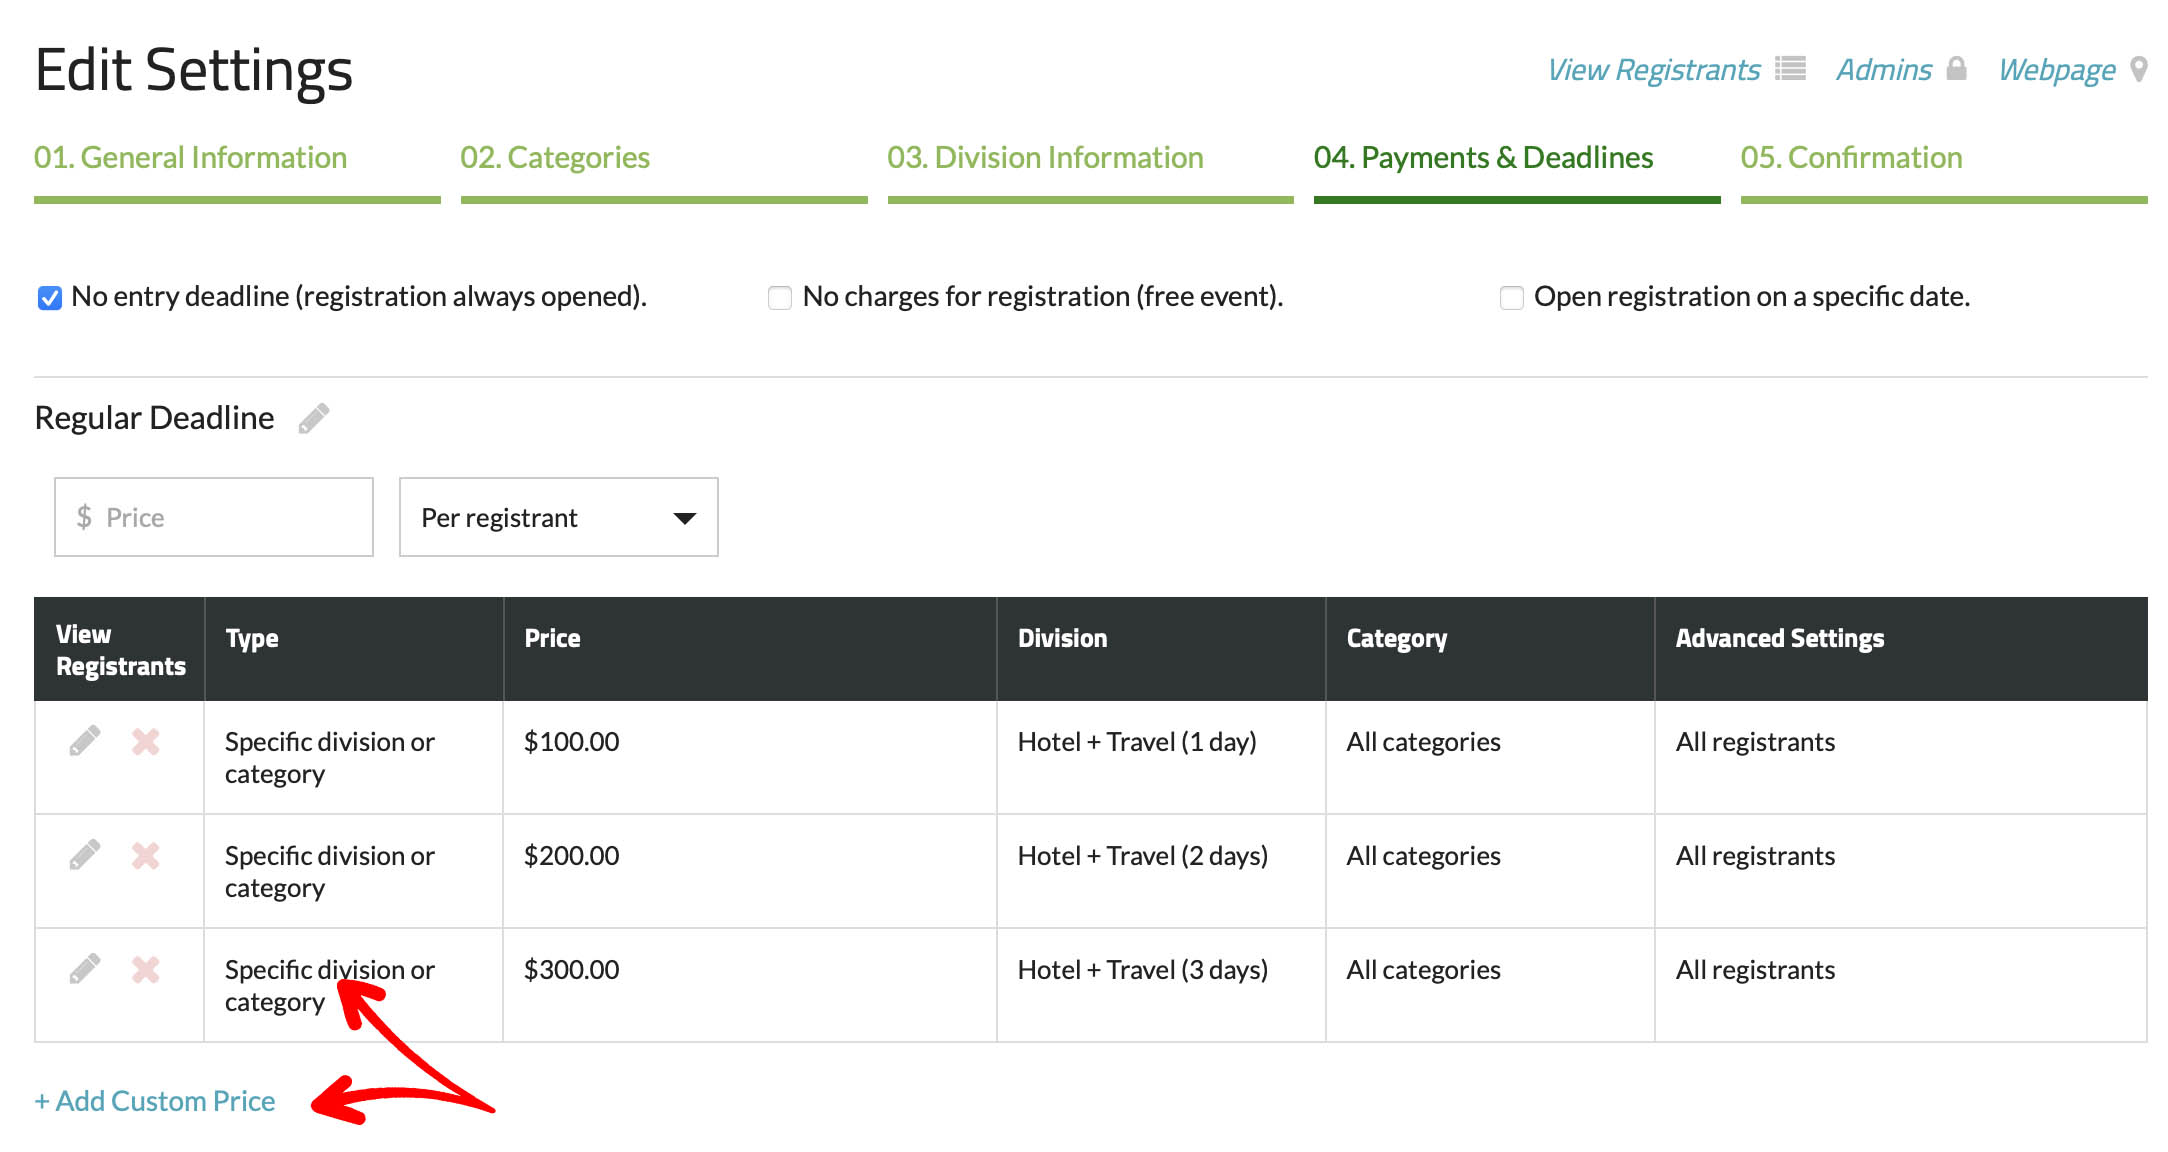Click the lock icon beside Admins
The width and height of the screenshot is (2168, 1152).
(x=1956, y=69)
